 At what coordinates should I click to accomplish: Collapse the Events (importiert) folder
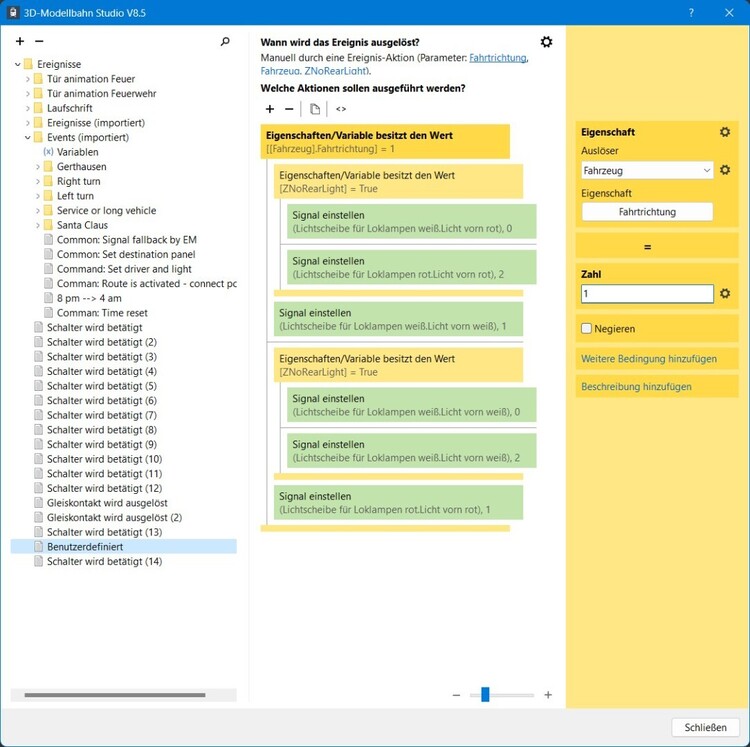(28, 138)
